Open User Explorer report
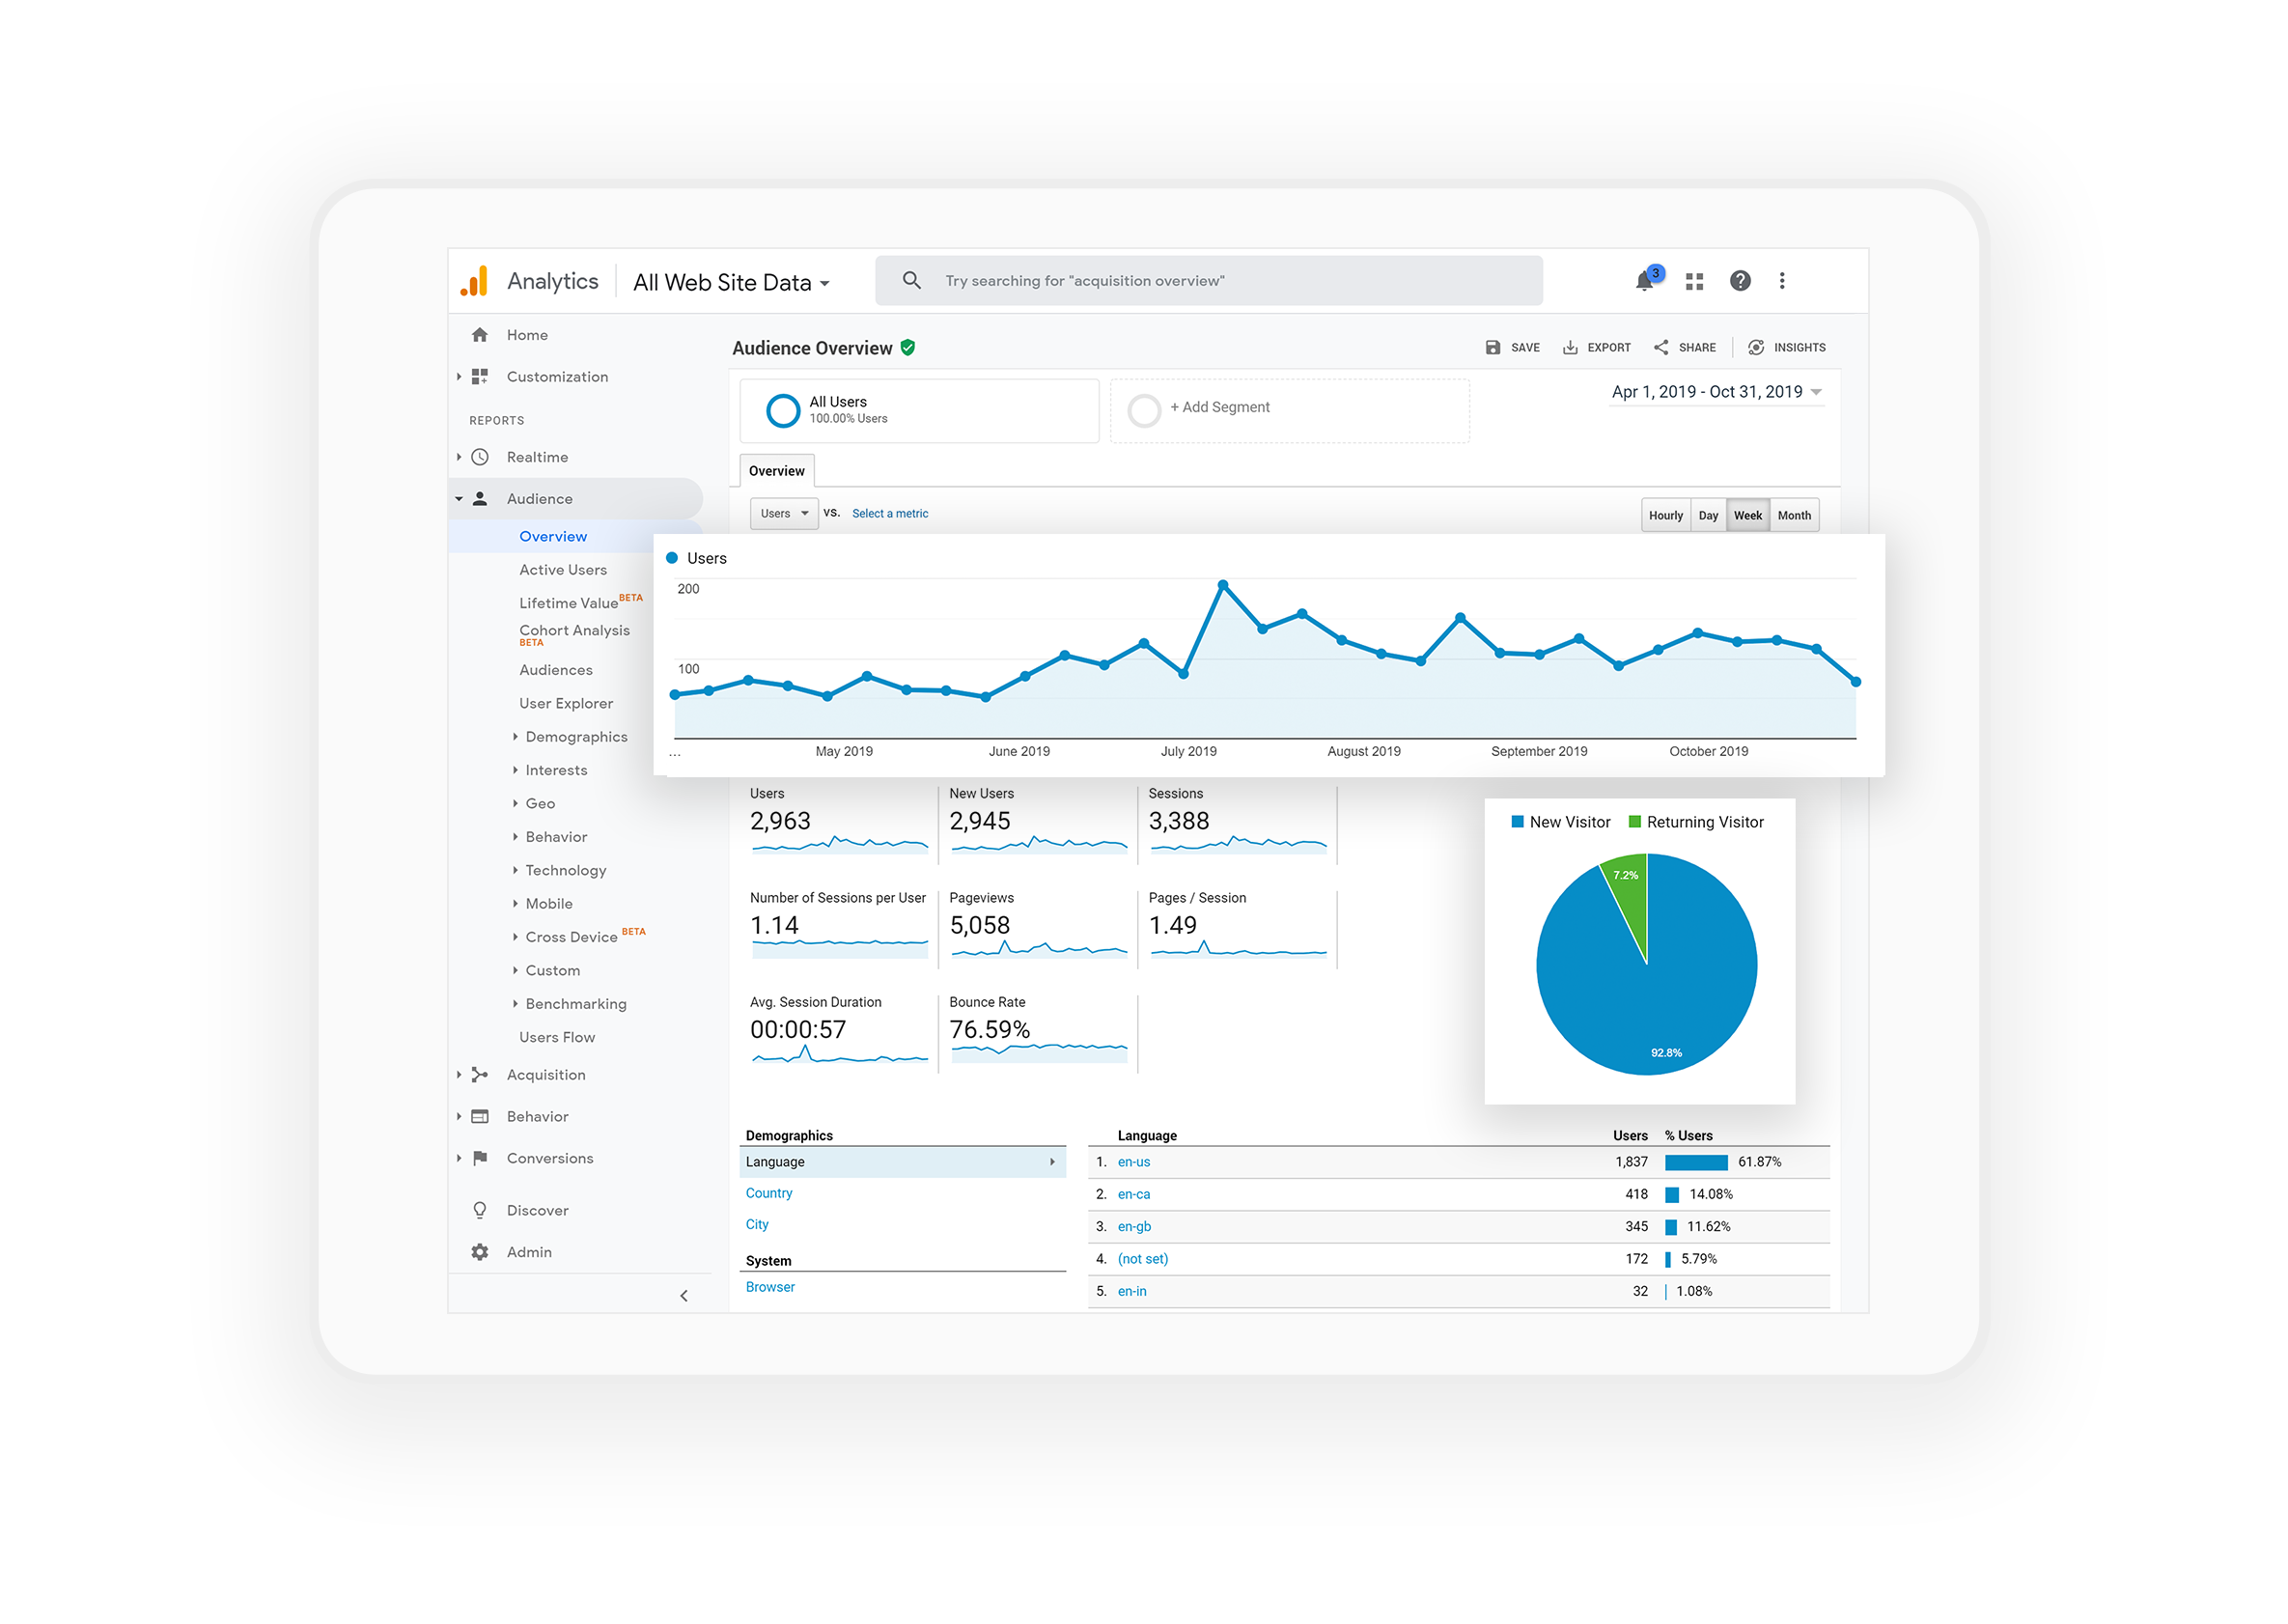Viewport: 2288px width, 1624px height. click(x=566, y=704)
